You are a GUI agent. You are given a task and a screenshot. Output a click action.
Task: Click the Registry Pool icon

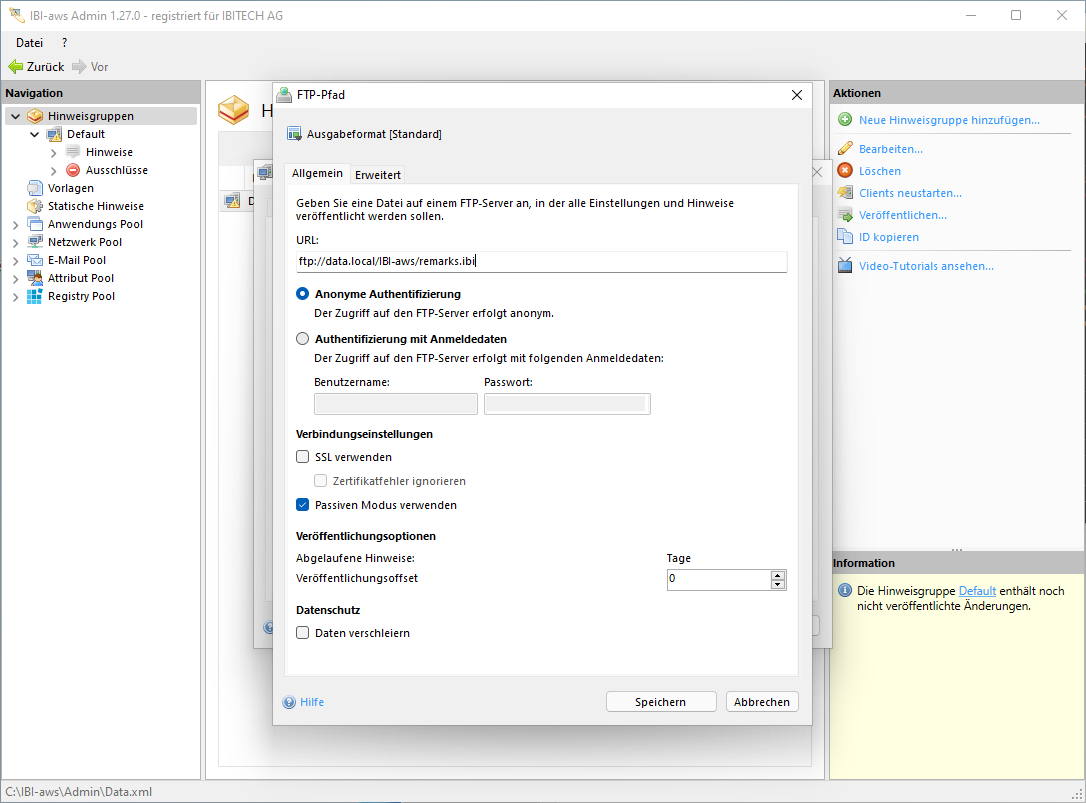pos(35,296)
